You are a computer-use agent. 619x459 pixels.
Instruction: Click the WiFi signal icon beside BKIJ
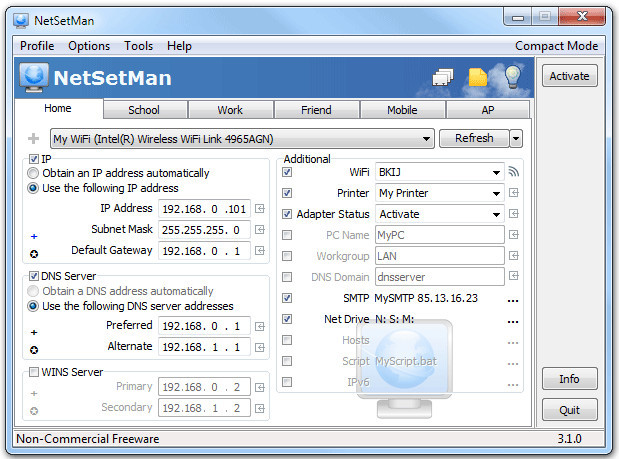pos(514,172)
